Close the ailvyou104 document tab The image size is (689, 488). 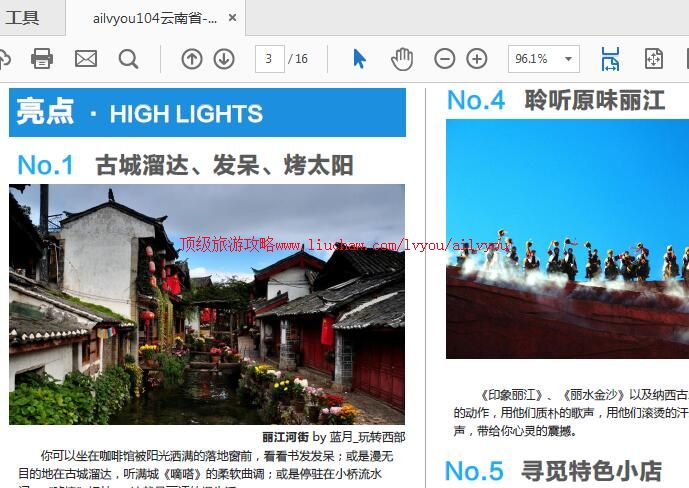click(233, 18)
